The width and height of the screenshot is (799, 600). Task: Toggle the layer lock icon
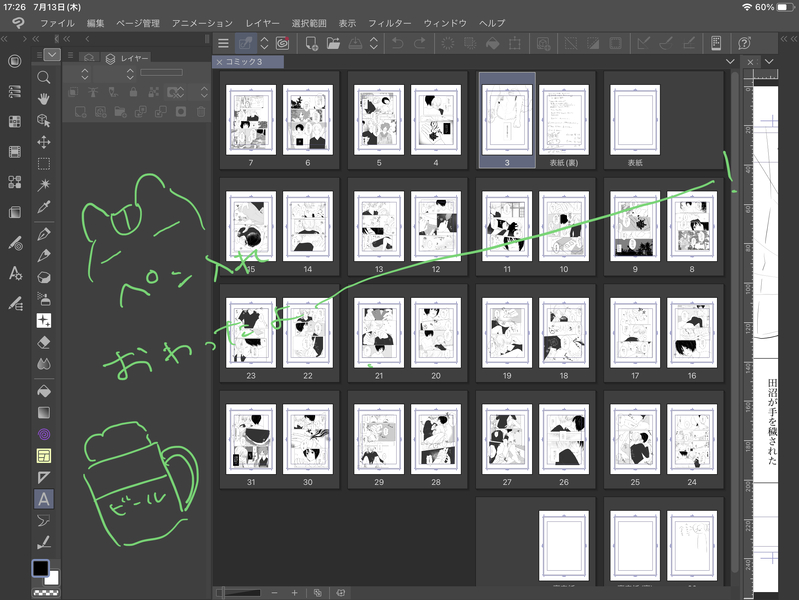(x=133, y=92)
